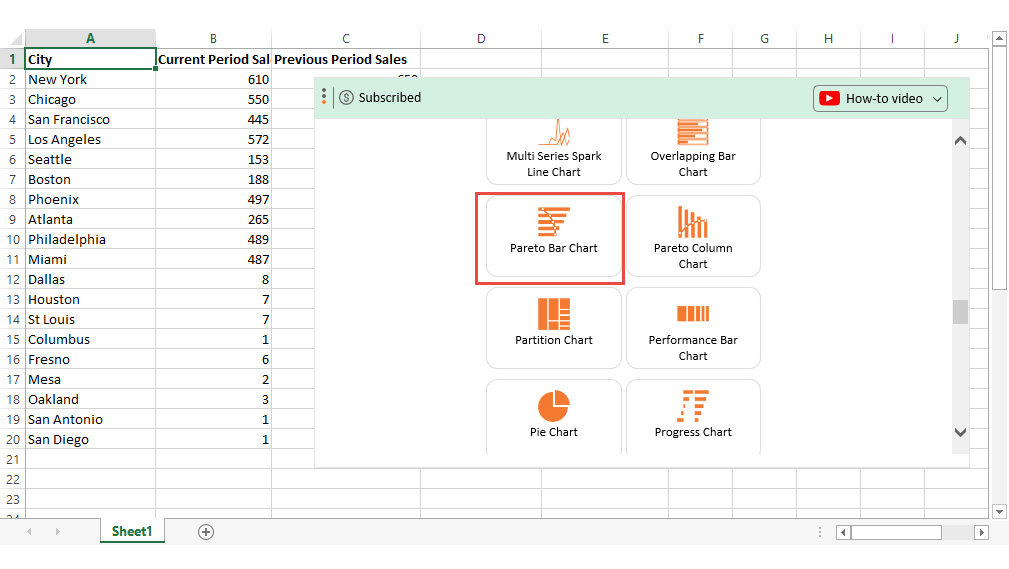Select column A header
The image size is (1009, 569).
[90, 39]
